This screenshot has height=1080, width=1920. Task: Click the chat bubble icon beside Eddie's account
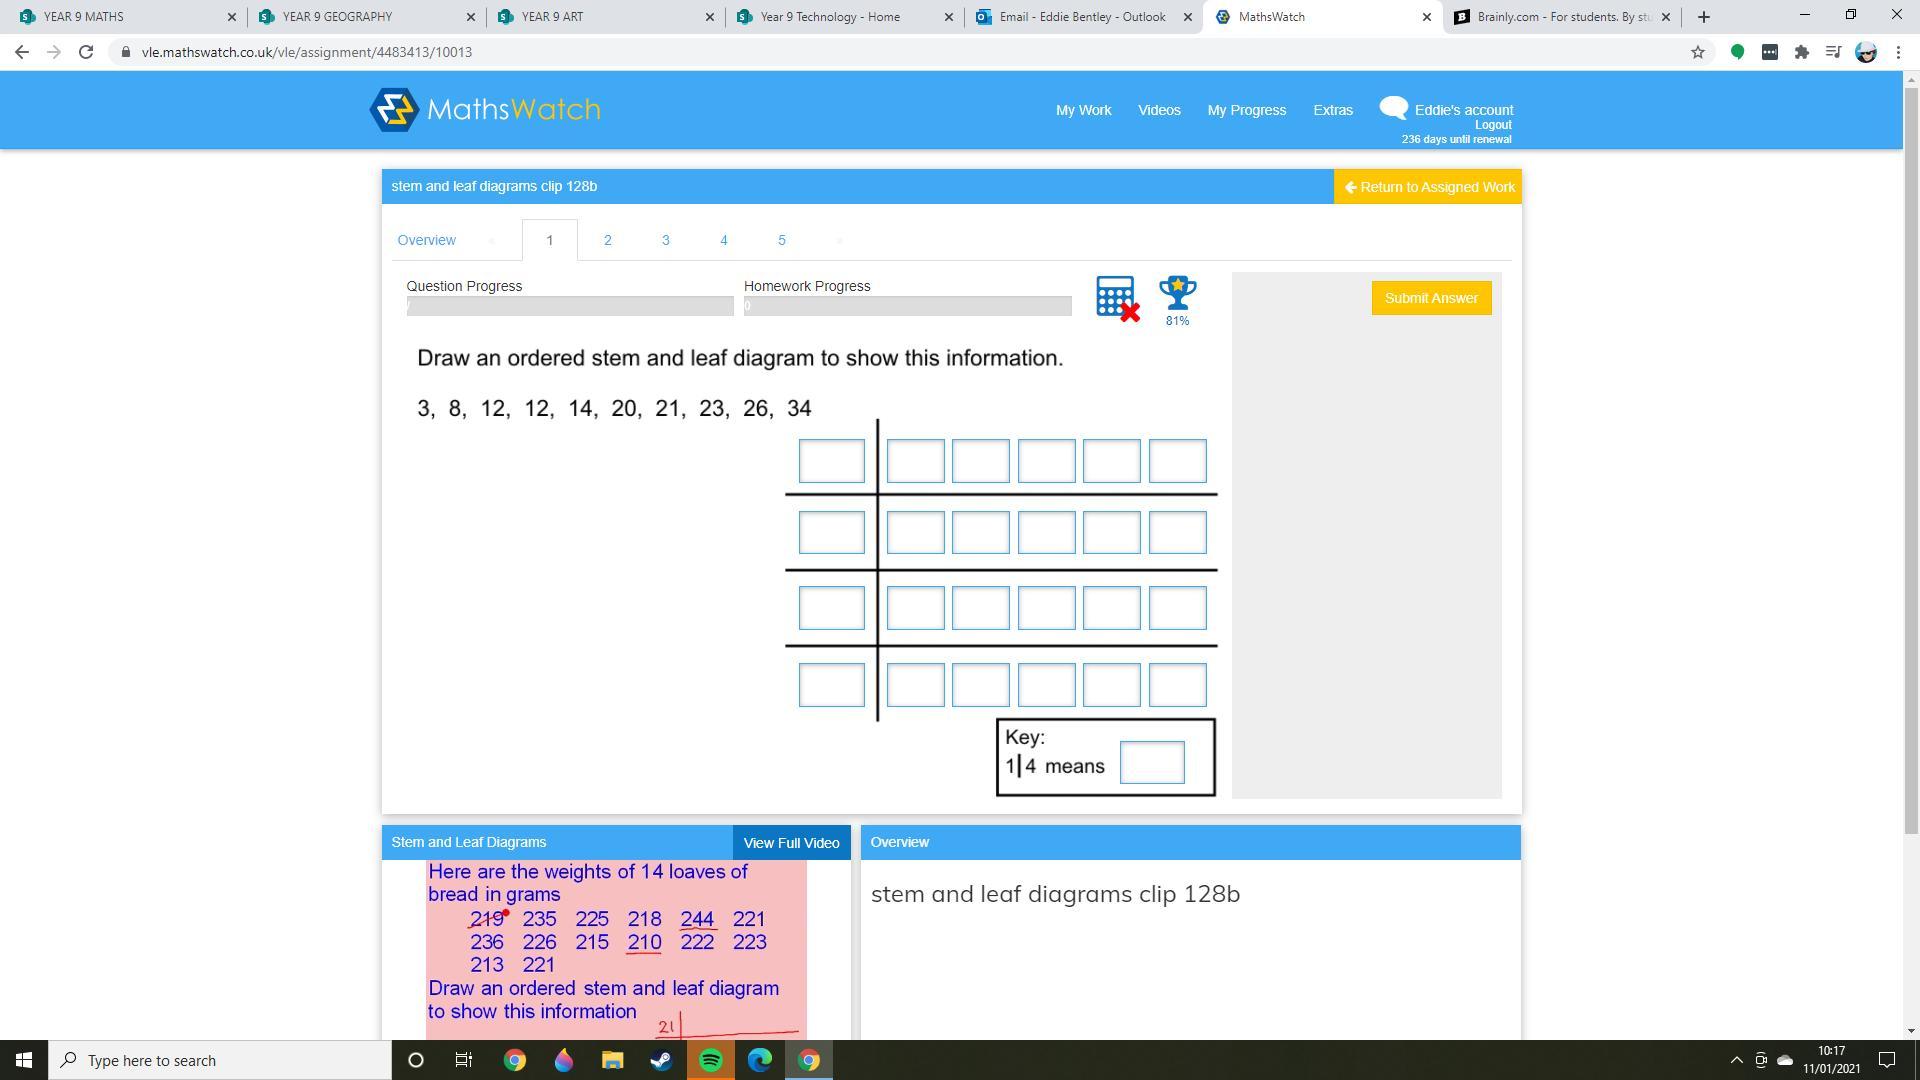point(1393,108)
